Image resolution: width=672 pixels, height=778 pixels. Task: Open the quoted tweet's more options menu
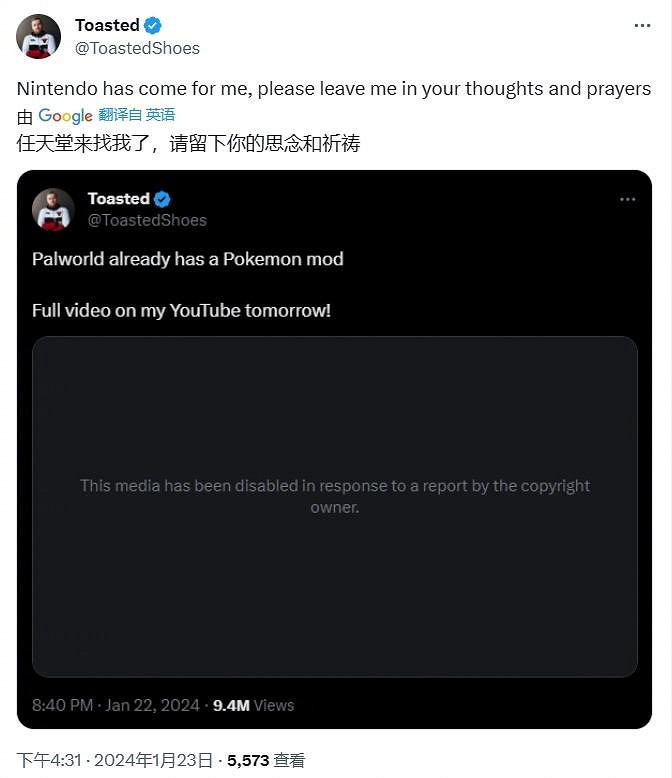(x=627, y=199)
